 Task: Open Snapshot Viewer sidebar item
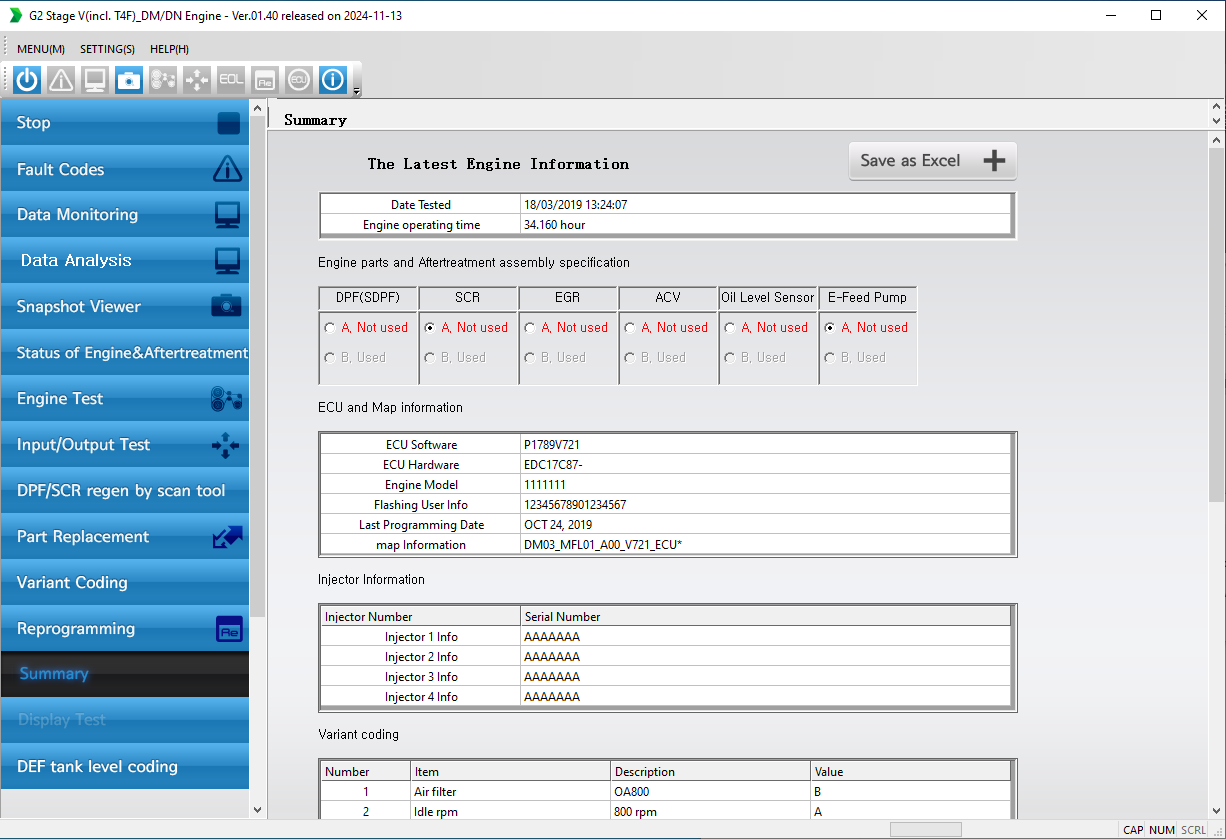124,307
